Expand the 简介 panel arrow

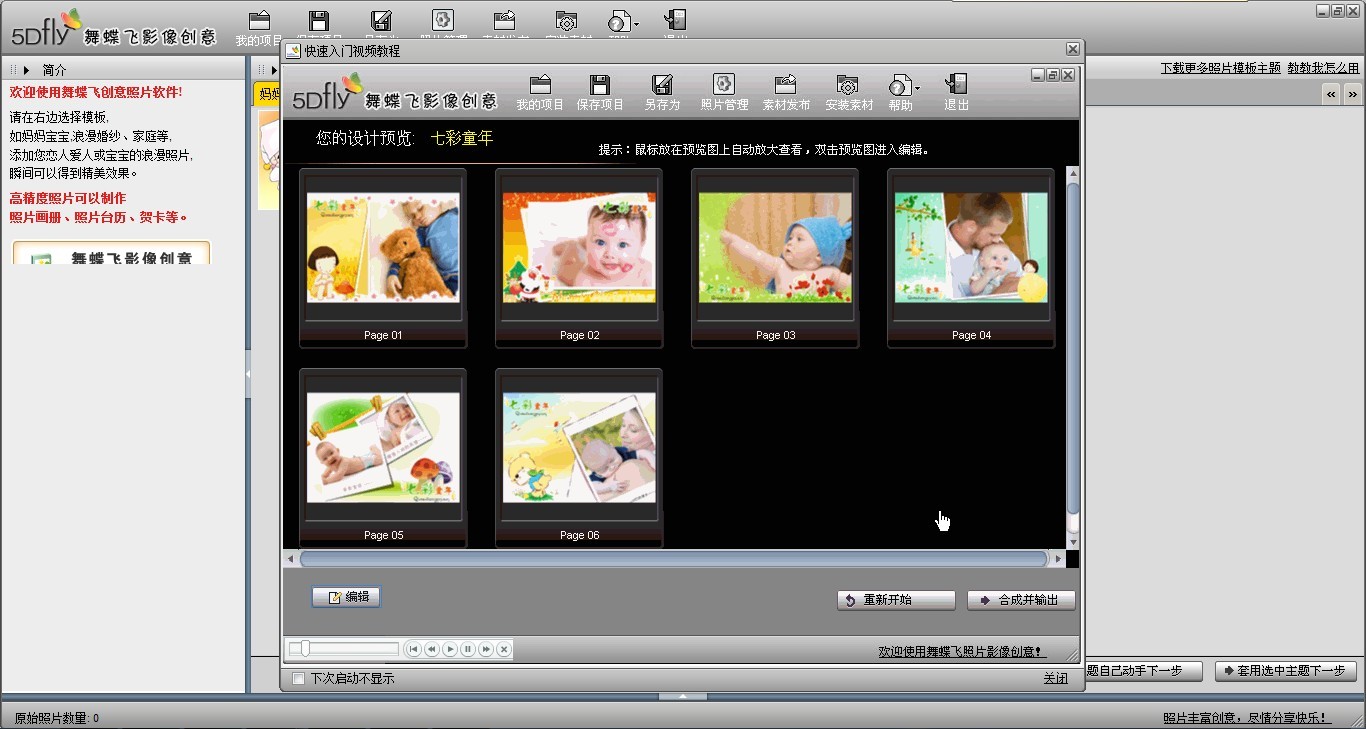point(27,70)
